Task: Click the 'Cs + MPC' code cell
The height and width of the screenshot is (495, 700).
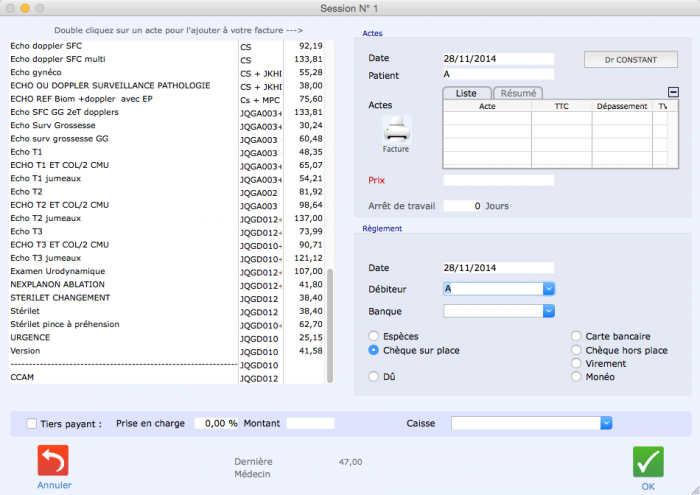Action: tap(260, 100)
